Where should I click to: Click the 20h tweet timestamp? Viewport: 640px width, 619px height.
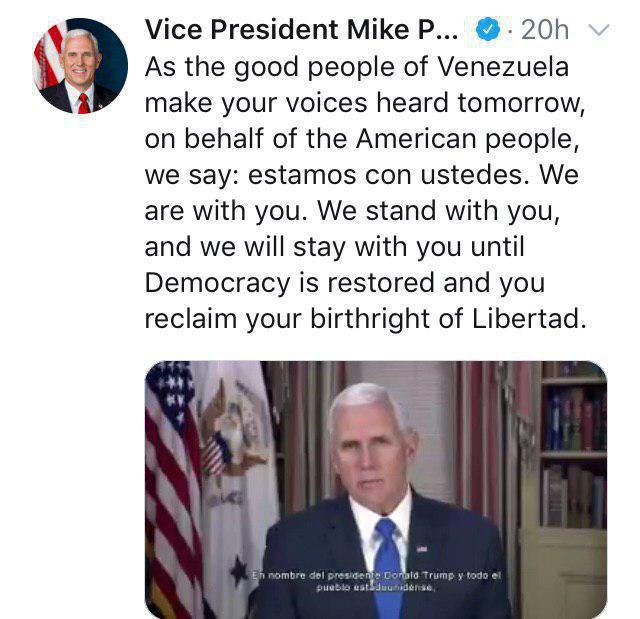(x=545, y=30)
